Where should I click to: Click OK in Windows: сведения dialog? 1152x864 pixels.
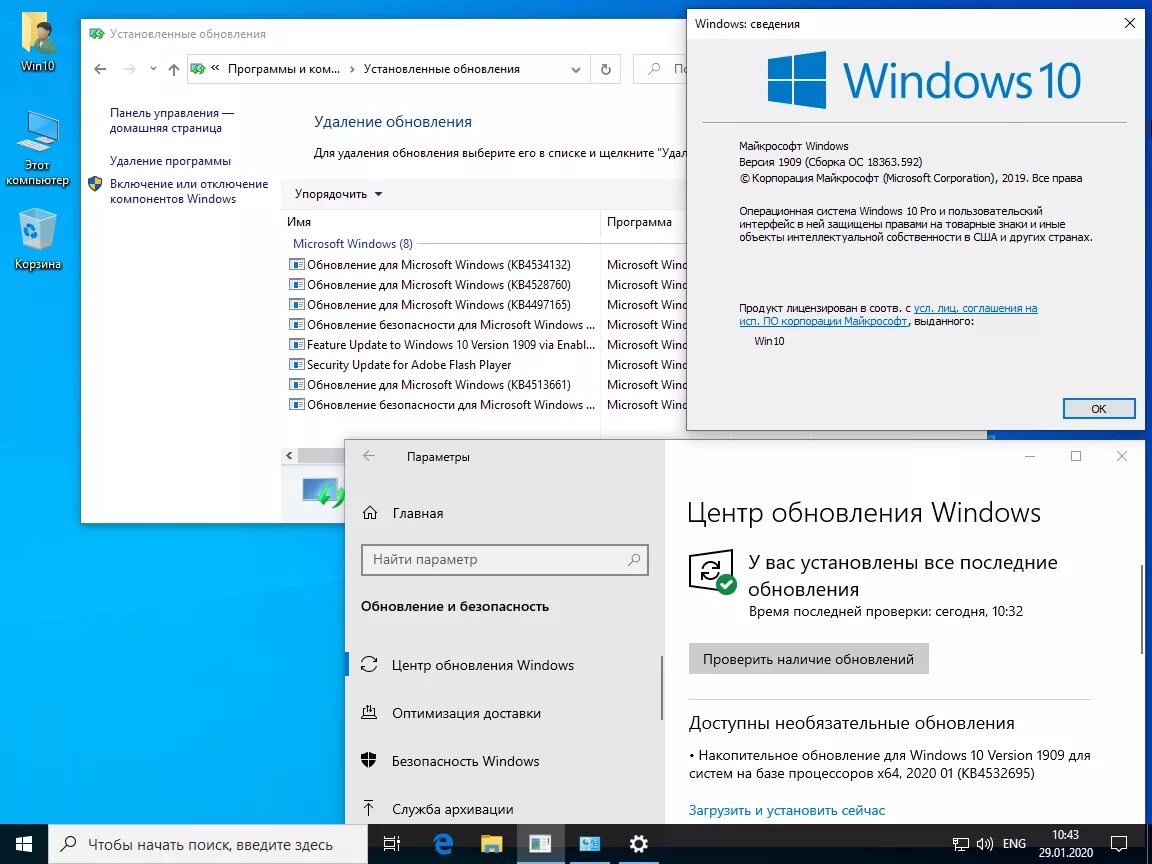[x=1098, y=408]
